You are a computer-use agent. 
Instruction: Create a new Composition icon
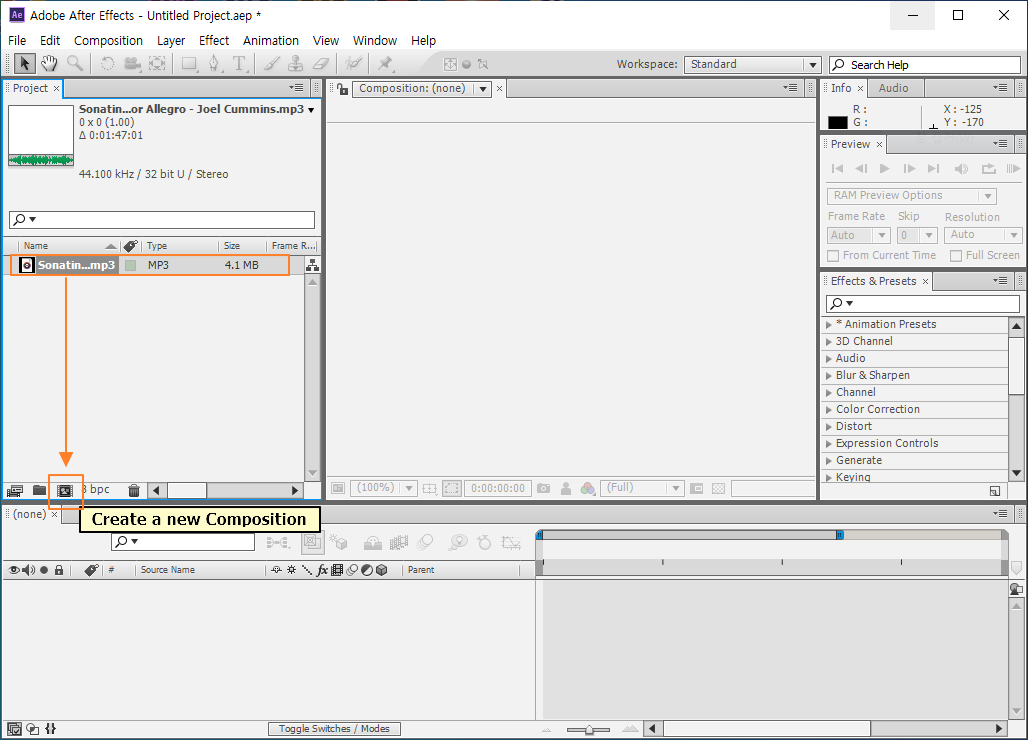click(x=65, y=490)
